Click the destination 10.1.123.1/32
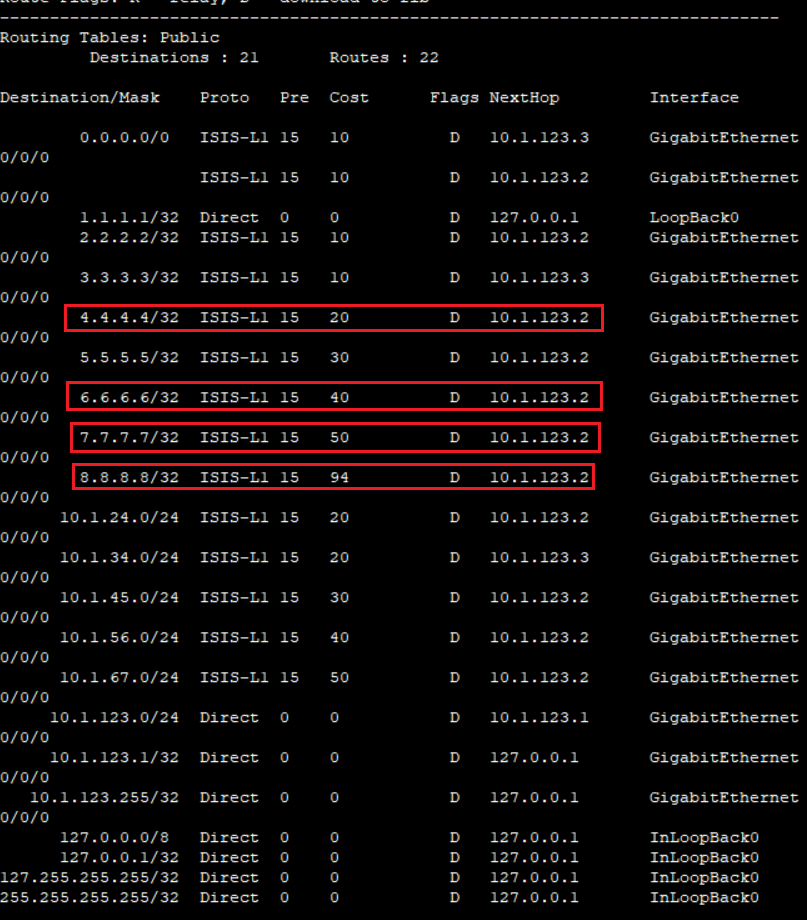This screenshot has width=807, height=920. [114, 757]
